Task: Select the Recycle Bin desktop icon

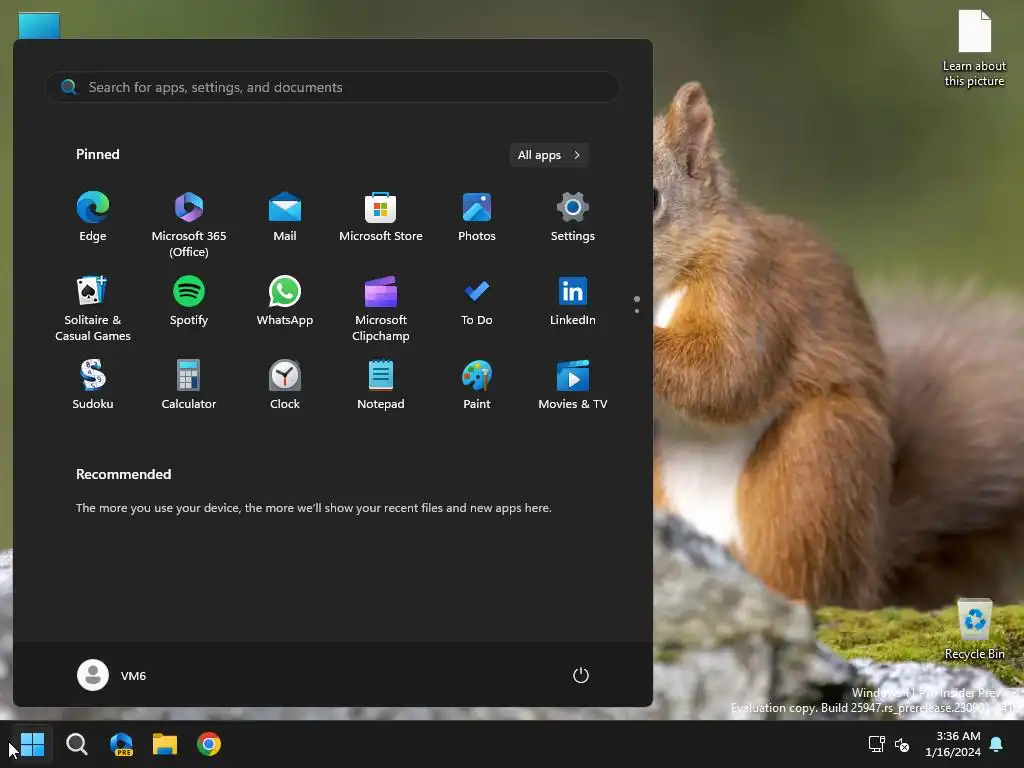Action: coord(974,629)
